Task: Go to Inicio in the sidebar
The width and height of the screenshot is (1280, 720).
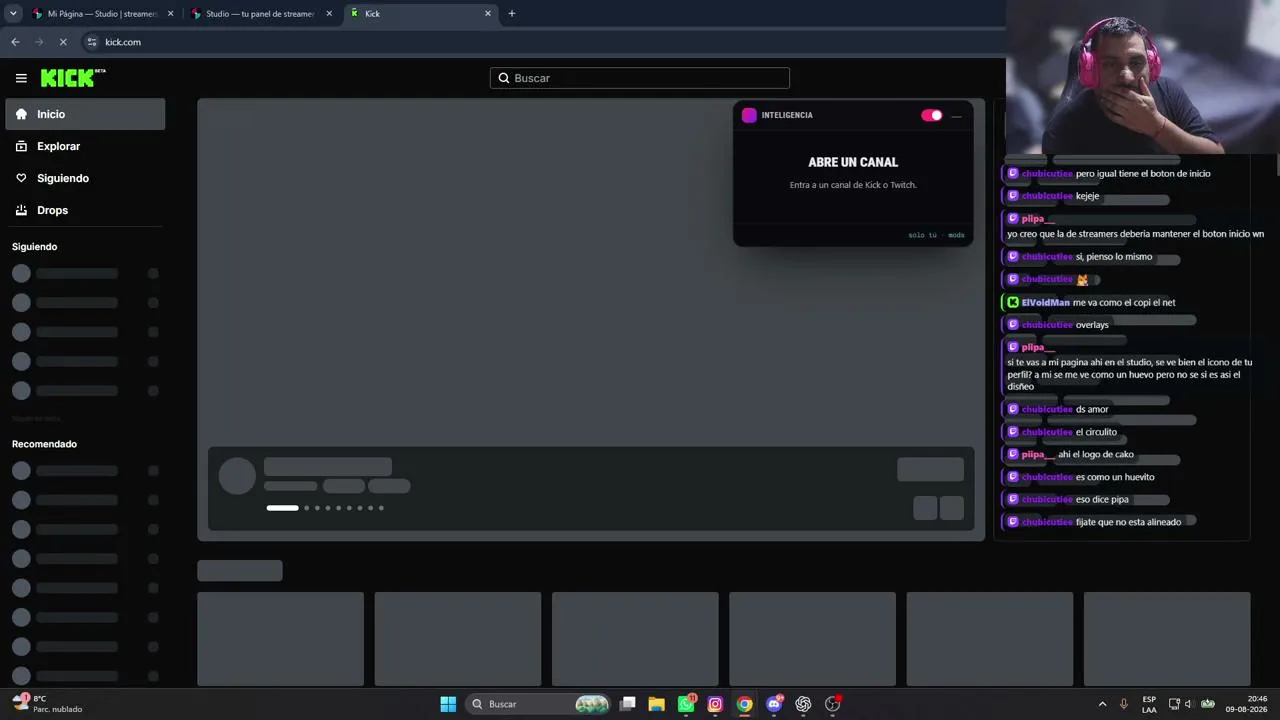Action: click(85, 114)
